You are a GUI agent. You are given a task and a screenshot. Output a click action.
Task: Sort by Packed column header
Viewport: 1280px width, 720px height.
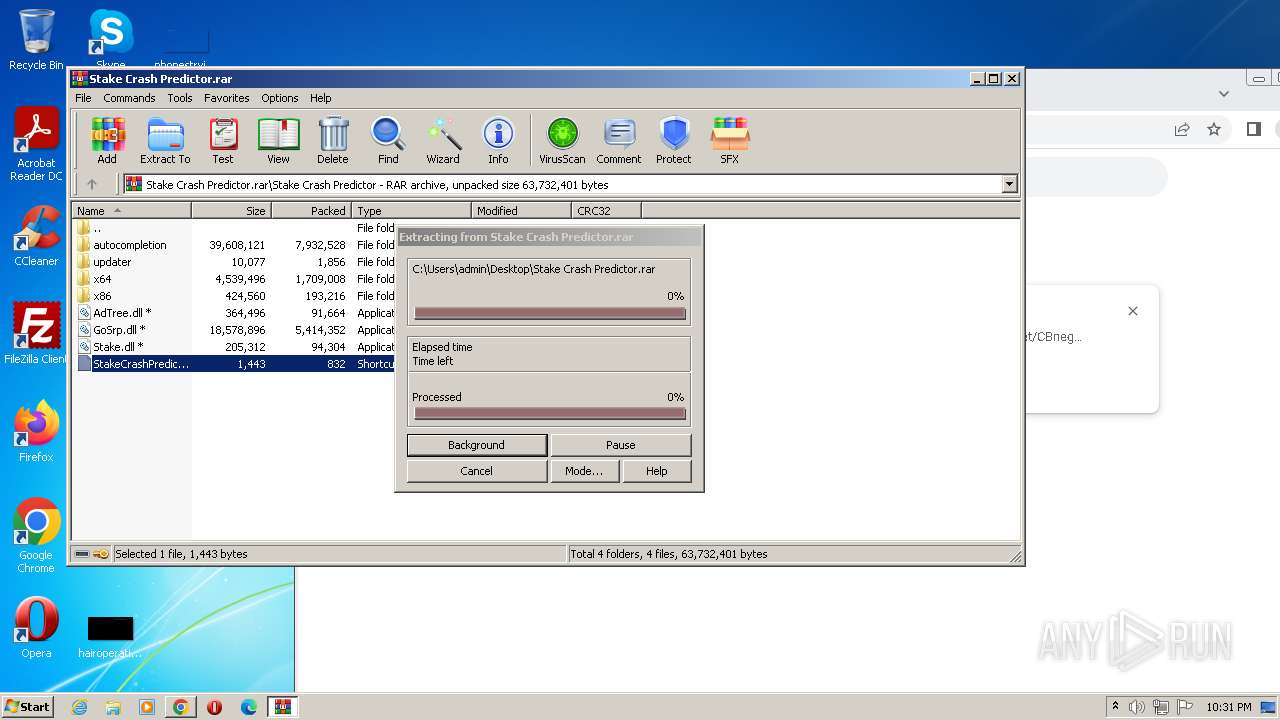(x=312, y=210)
